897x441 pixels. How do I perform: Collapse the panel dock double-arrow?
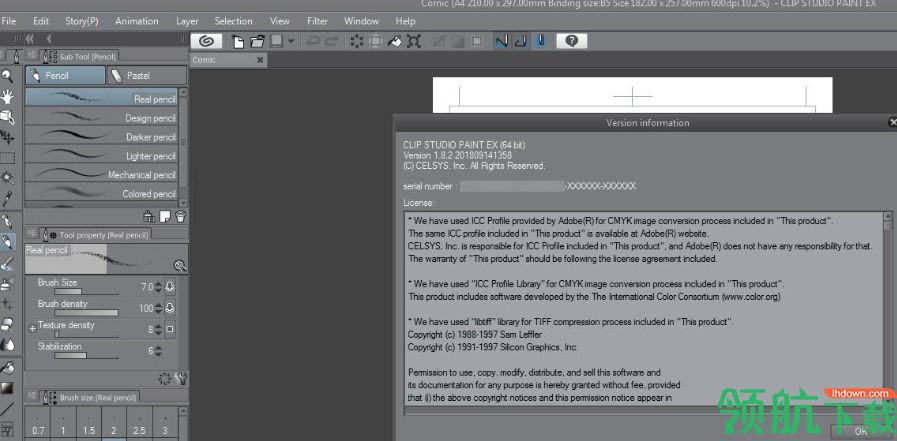[29, 39]
